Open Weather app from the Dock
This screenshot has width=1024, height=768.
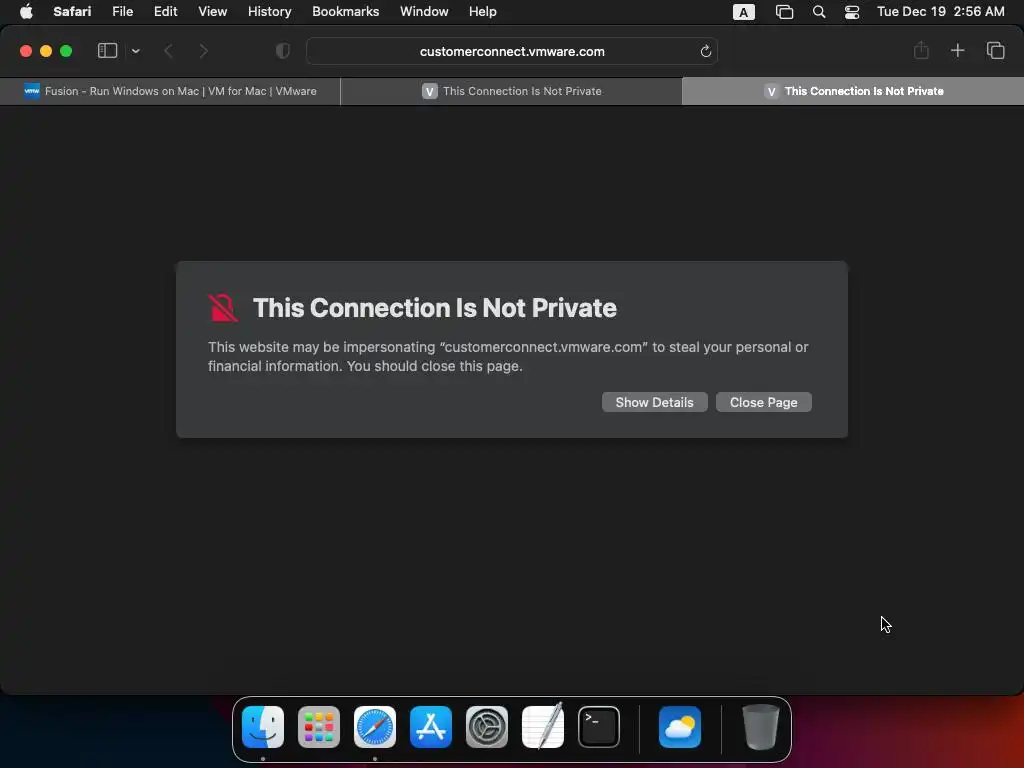click(680, 727)
